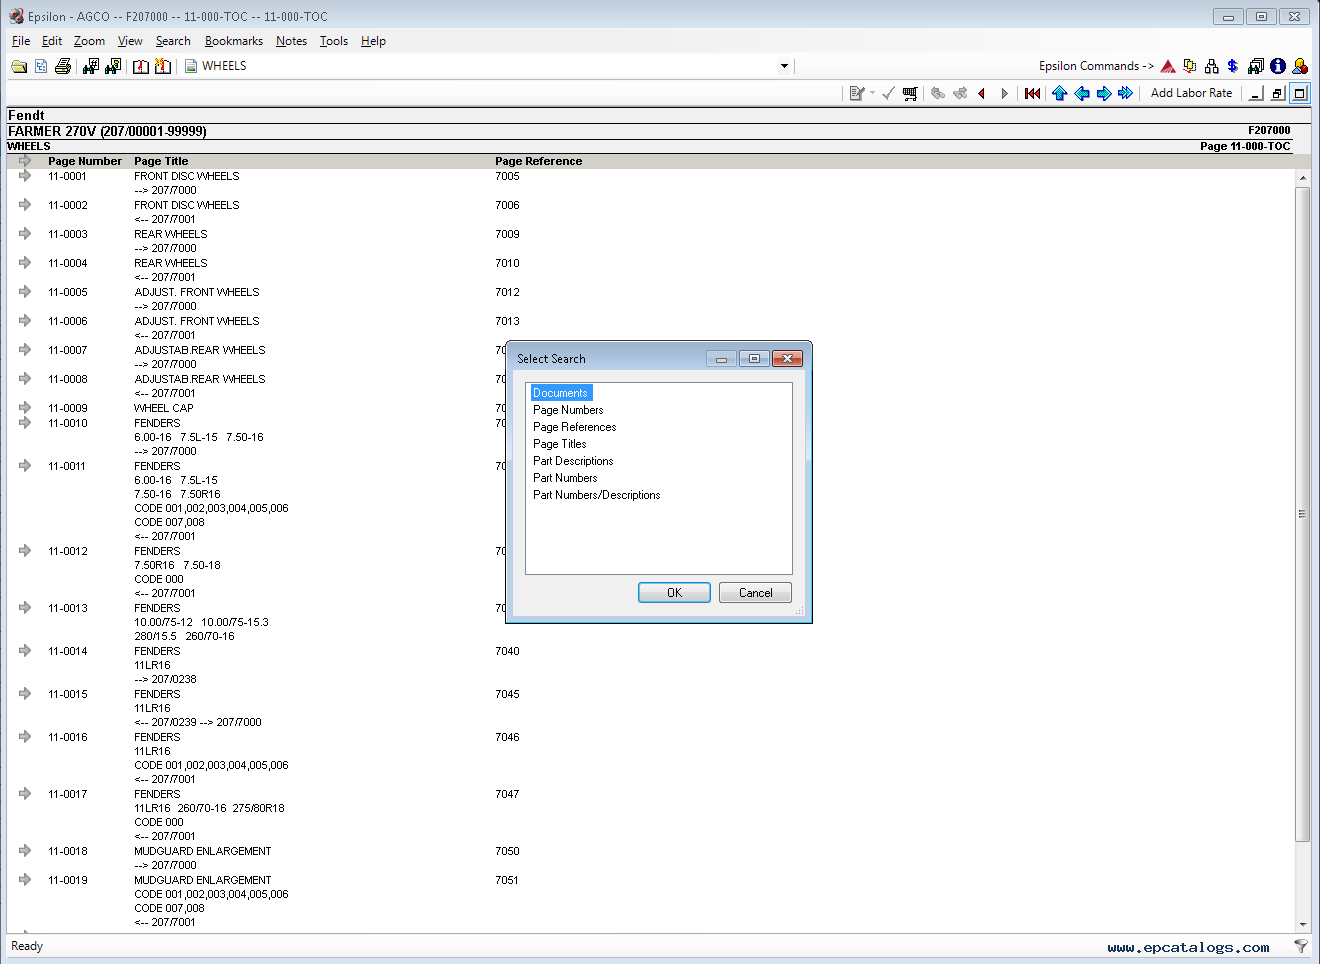This screenshot has height=964, width=1320.
Task: Click the vertical scrollbar down arrow
Action: (x=1302, y=924)
